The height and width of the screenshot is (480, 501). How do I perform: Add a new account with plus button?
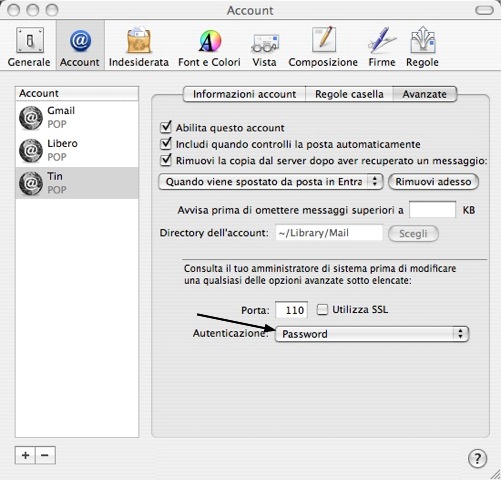tap(25, 455)
